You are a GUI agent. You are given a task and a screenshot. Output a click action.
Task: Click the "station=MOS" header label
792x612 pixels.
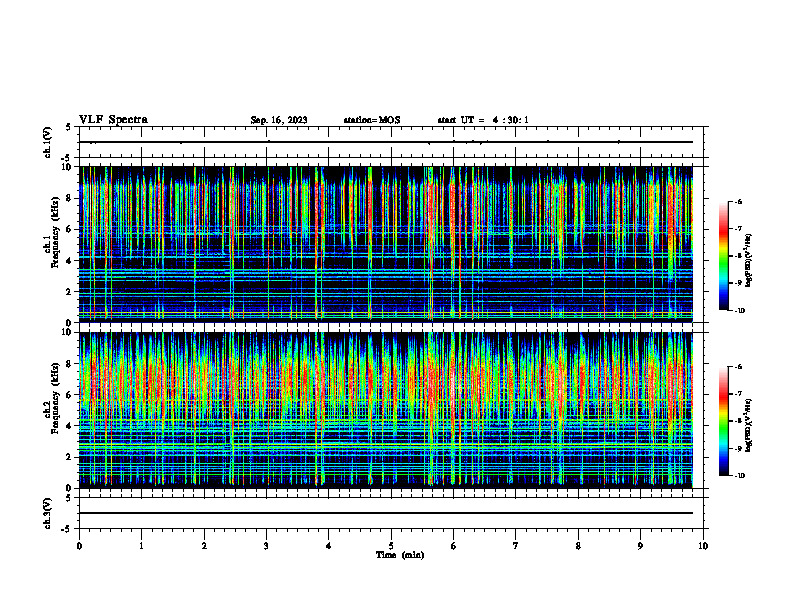click(372, 120)
